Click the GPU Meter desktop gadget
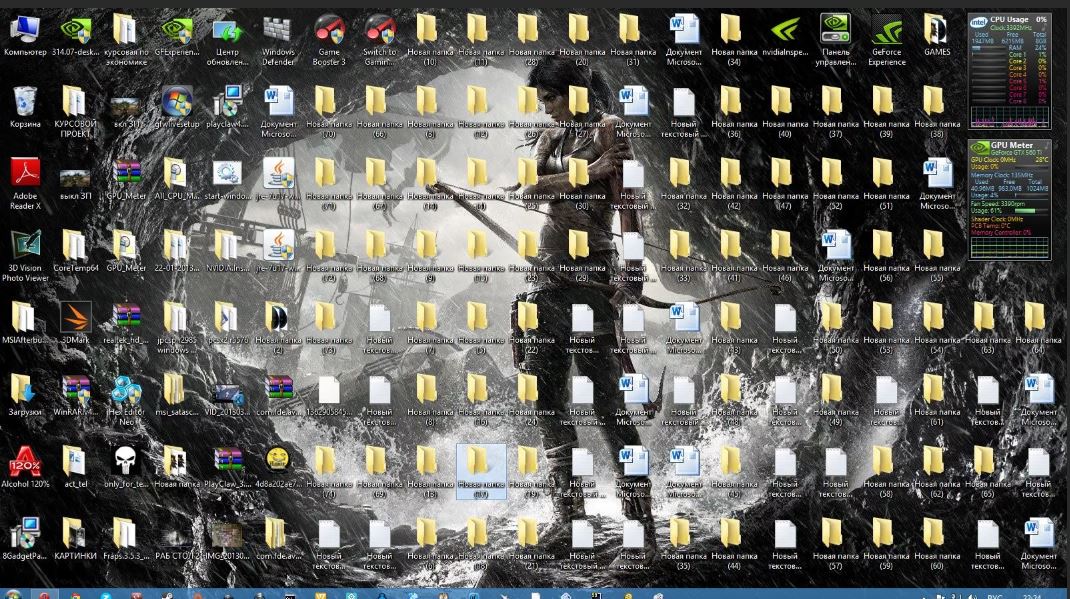The image size is (1070, 599). 1009,199
